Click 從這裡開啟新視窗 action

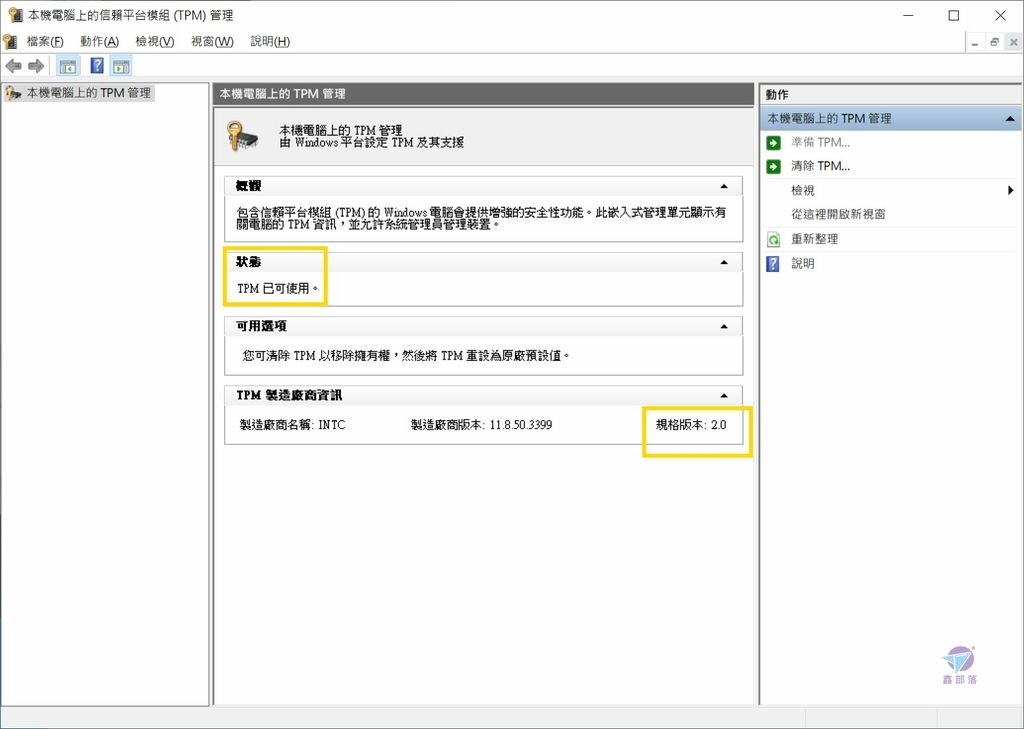click(838, 214)
